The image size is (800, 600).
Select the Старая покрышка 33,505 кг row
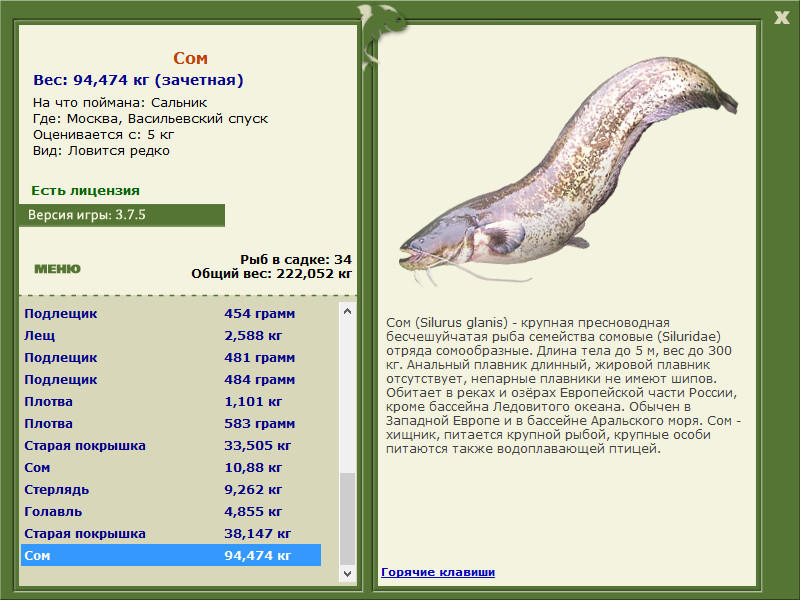[x=171, y=445]
